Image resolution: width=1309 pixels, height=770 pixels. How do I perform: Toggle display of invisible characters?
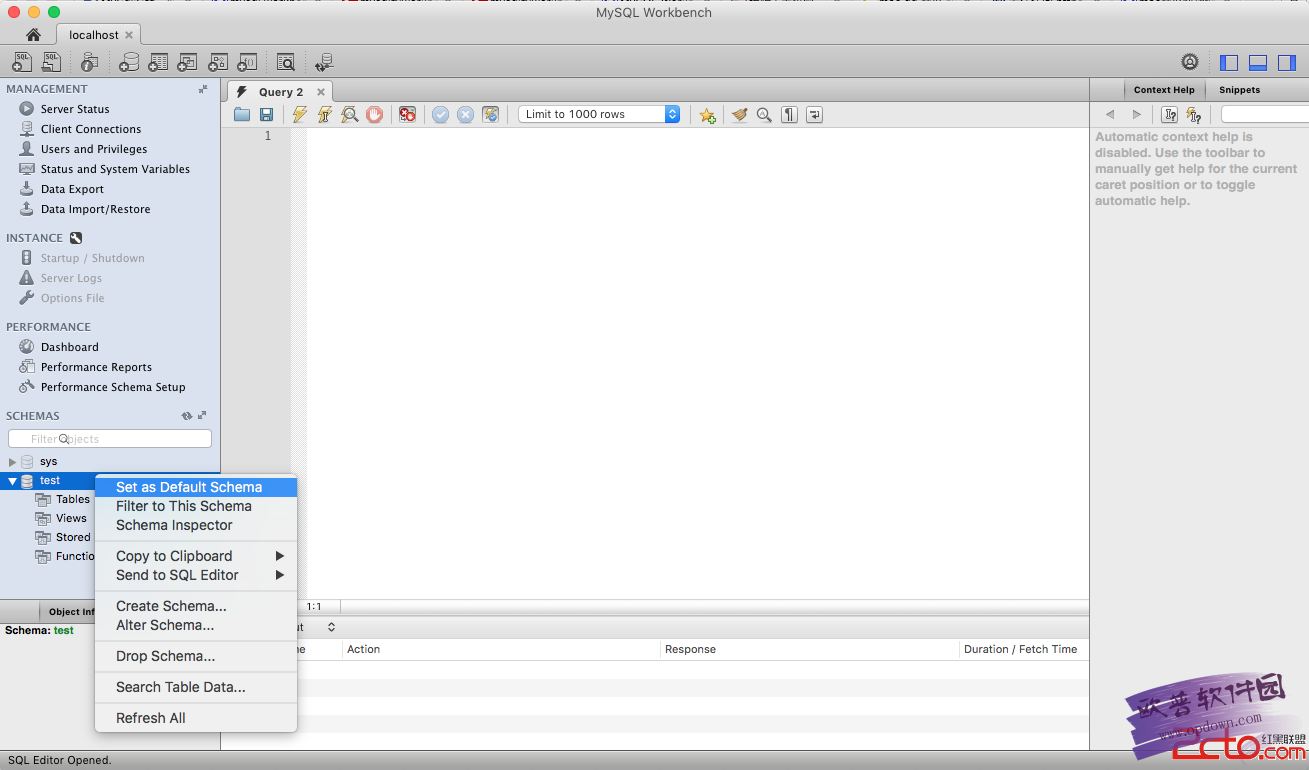tap(788, 114)
